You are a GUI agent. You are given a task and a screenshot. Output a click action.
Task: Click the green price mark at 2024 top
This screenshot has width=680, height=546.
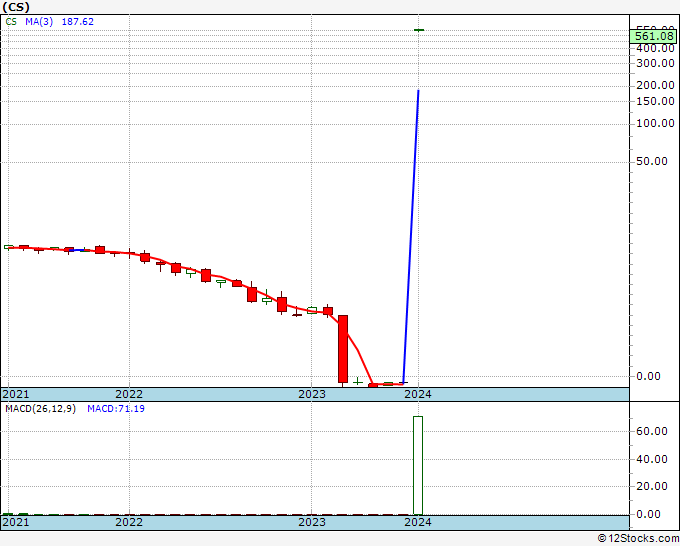[419, 30]
